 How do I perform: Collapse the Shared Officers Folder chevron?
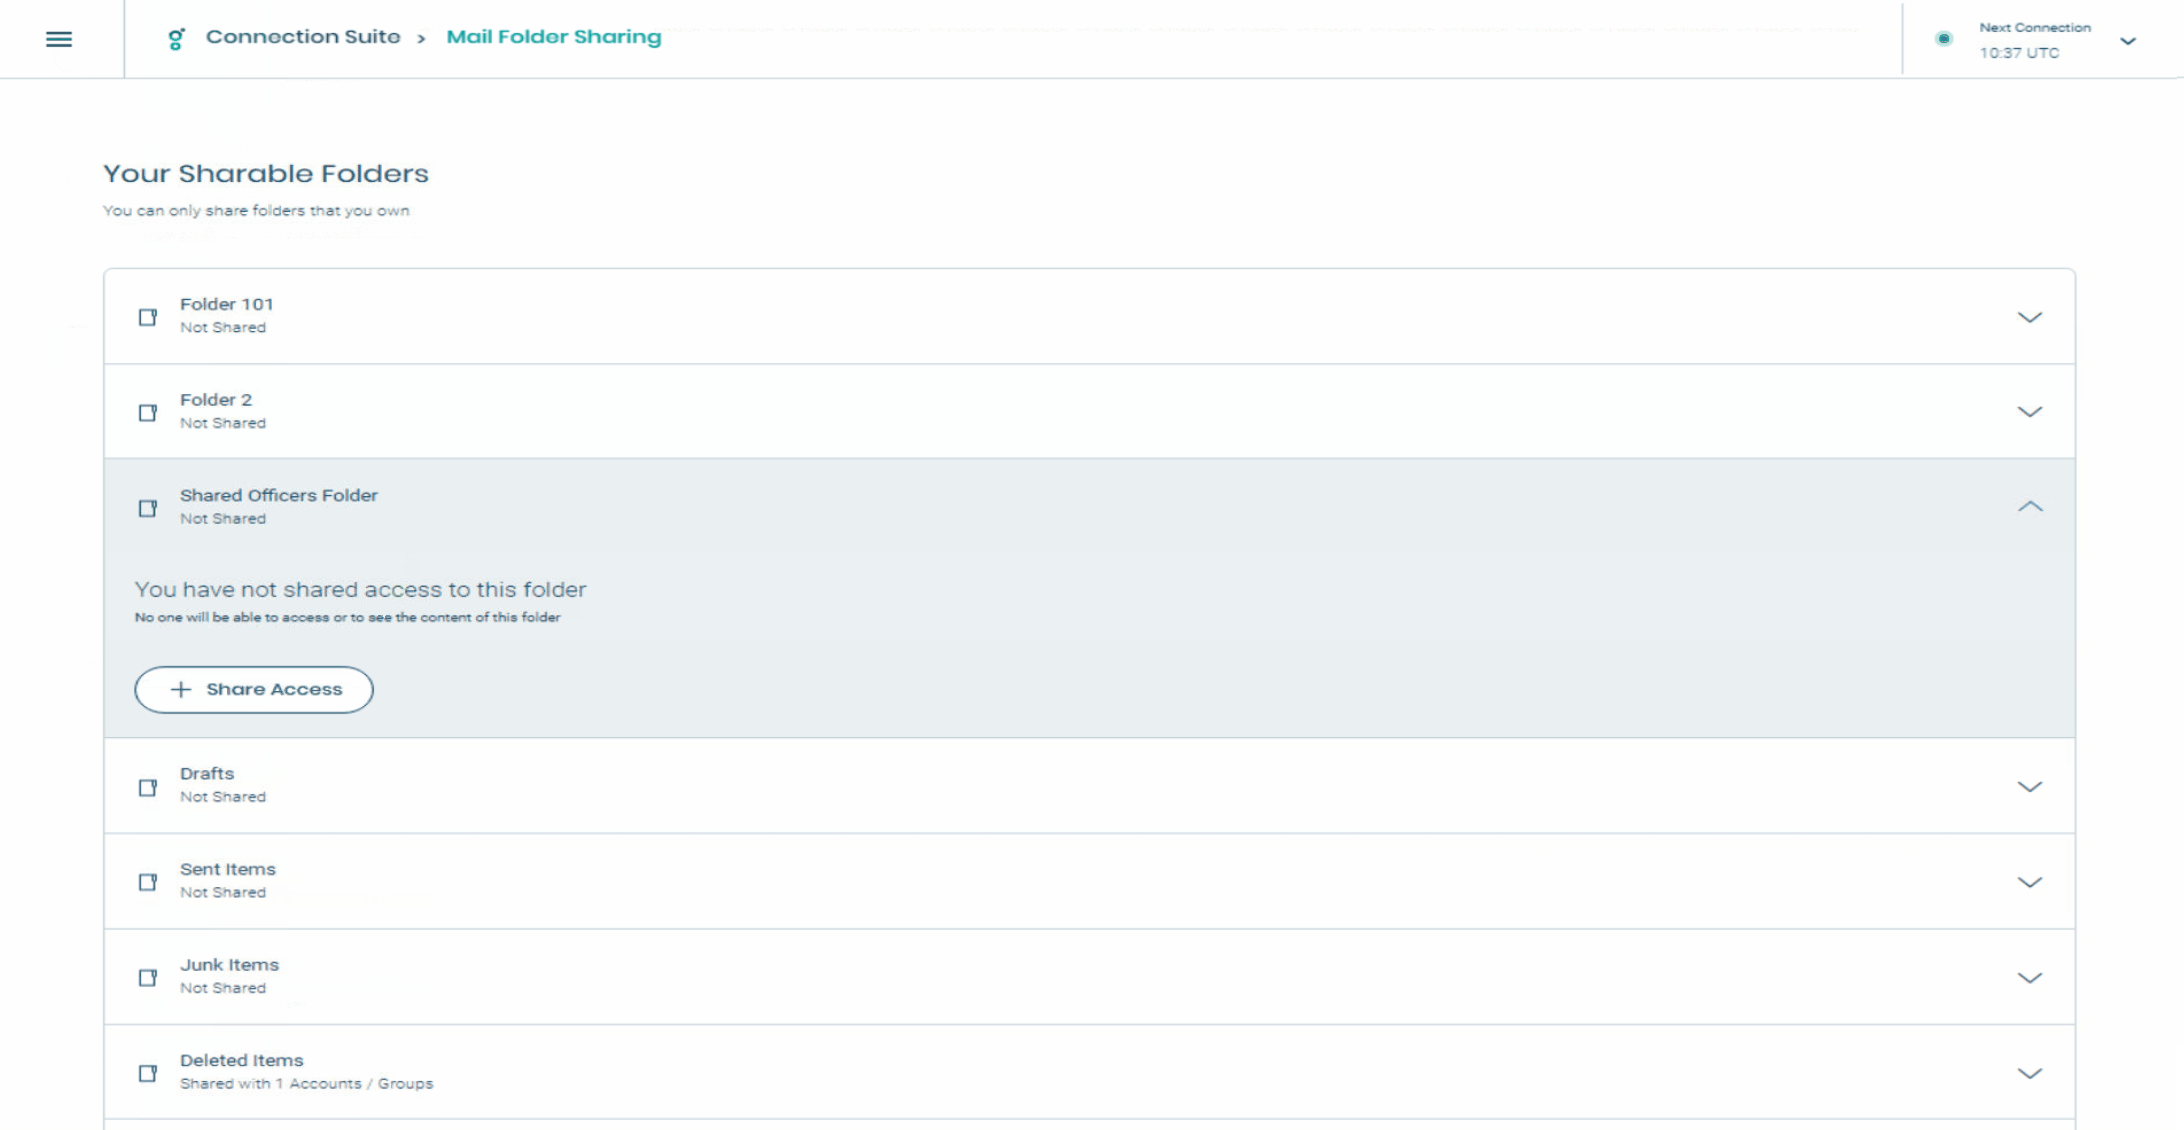coord(2029,507)
